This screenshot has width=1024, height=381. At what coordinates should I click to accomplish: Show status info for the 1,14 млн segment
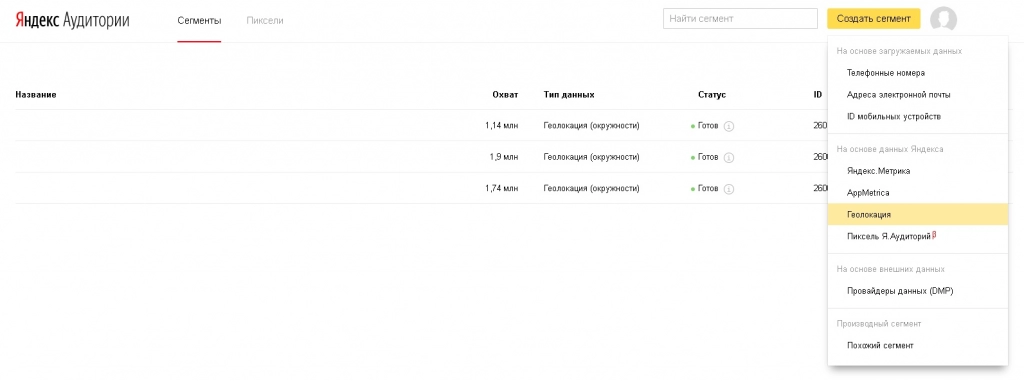(729, 126)
